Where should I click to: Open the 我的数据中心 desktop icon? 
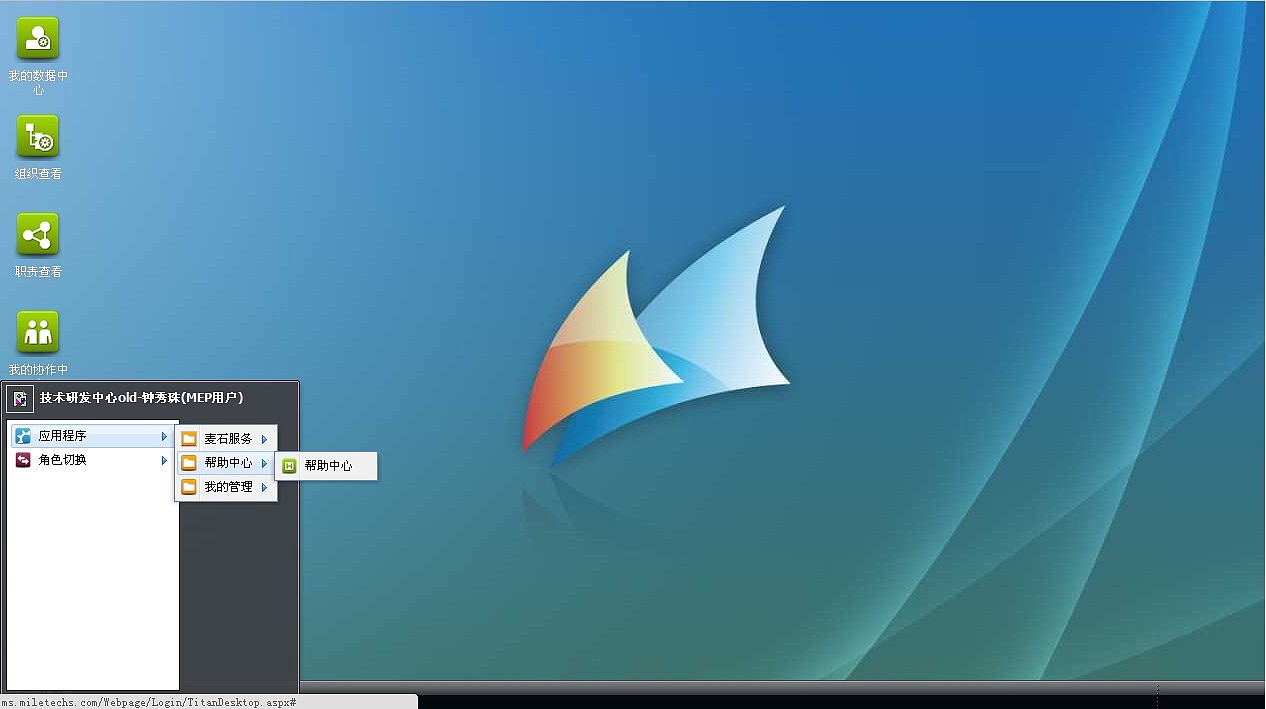click(x=38, y=38)
